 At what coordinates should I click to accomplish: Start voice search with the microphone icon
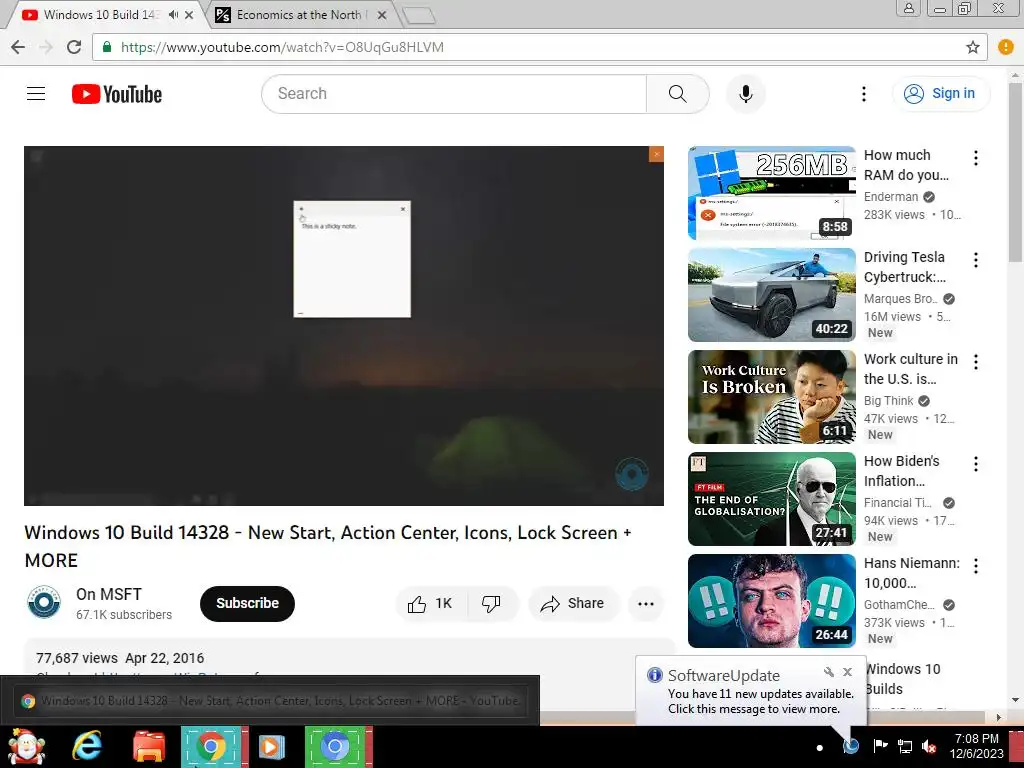pyautogui.click(x=746, y=94)
